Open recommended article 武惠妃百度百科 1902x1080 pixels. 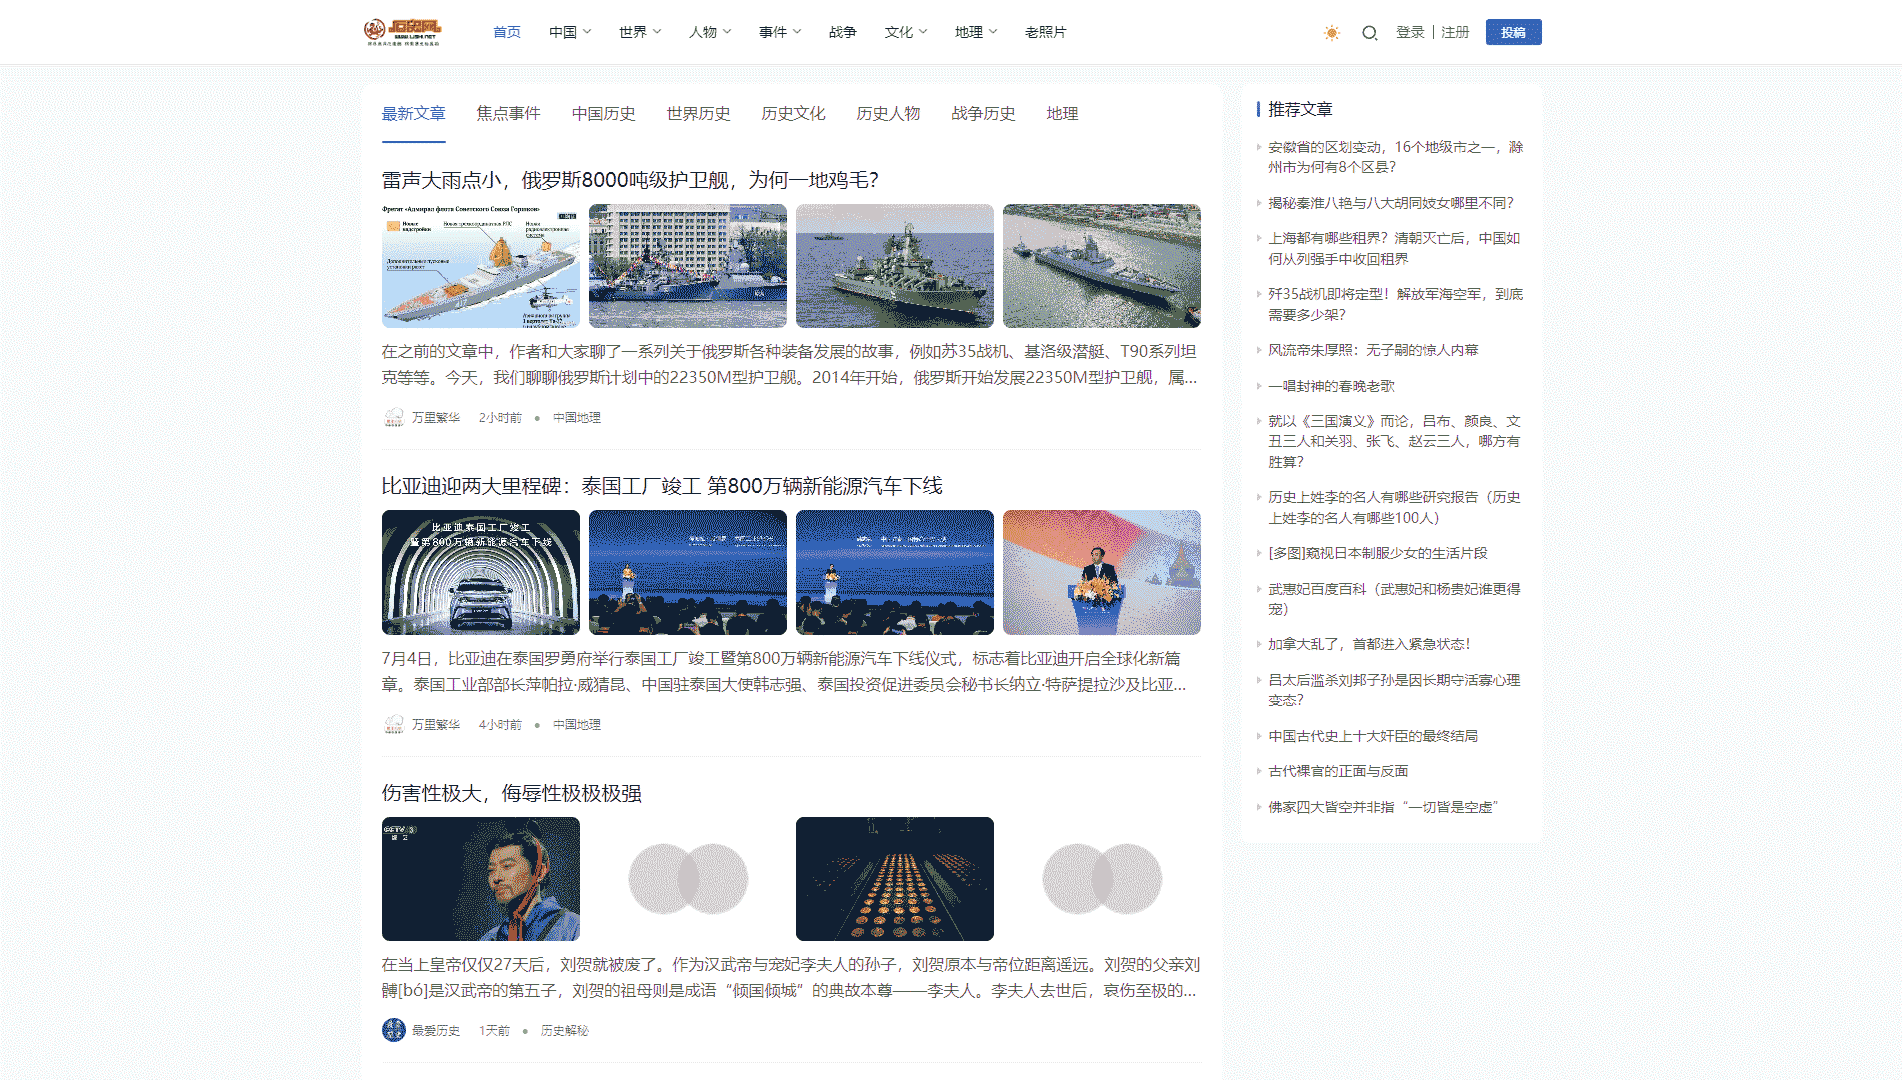1394,599
